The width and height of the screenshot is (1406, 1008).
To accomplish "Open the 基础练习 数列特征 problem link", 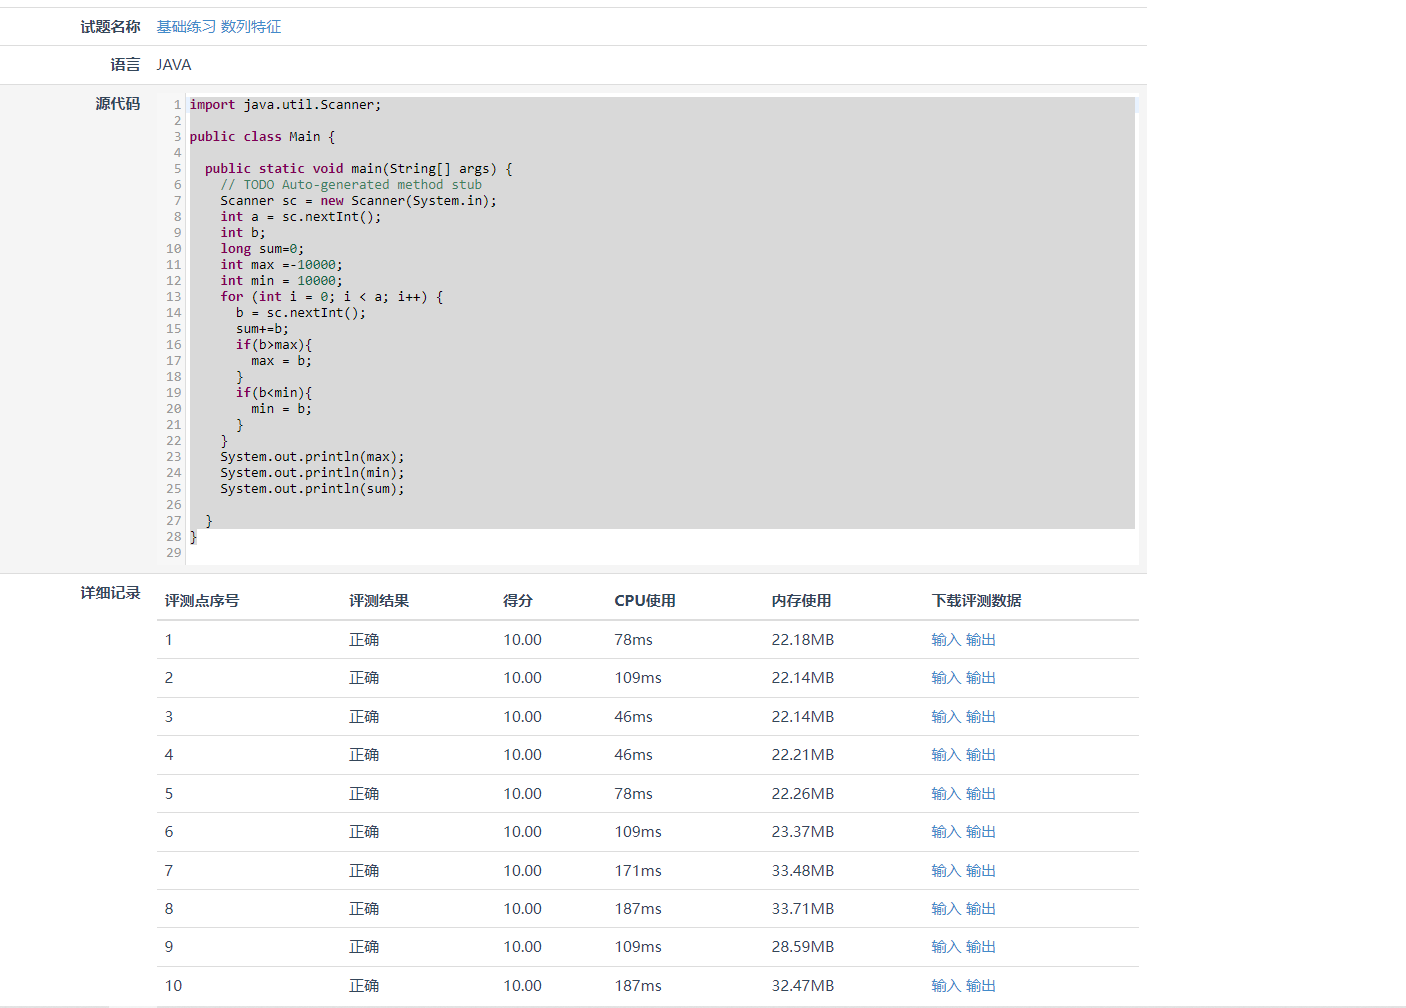I will pyautogui.click(x=218, y=27).
